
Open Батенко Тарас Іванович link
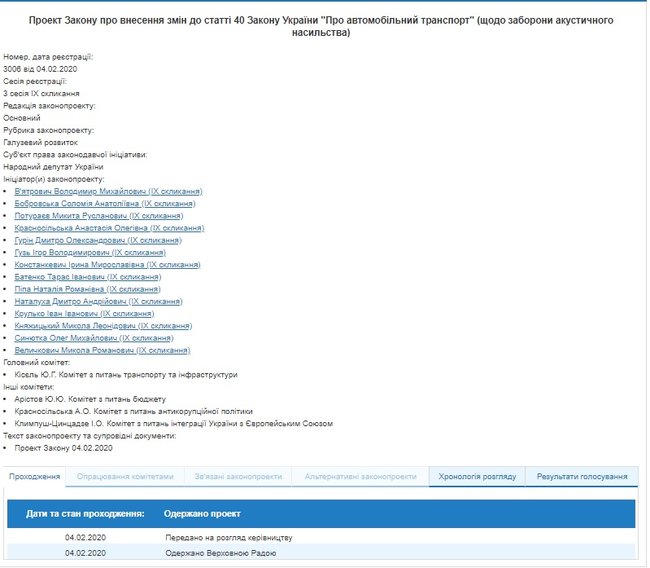(88, 276)
